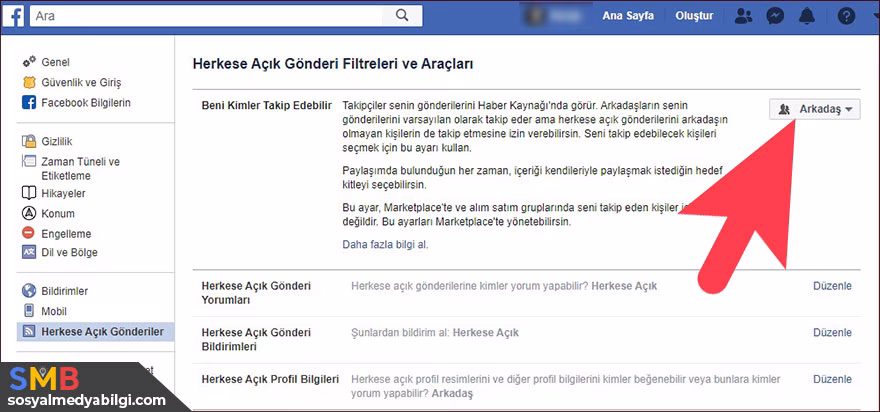880x412 pixels.
Task: Open Bildirimler settings
Action: pos(65,291)
